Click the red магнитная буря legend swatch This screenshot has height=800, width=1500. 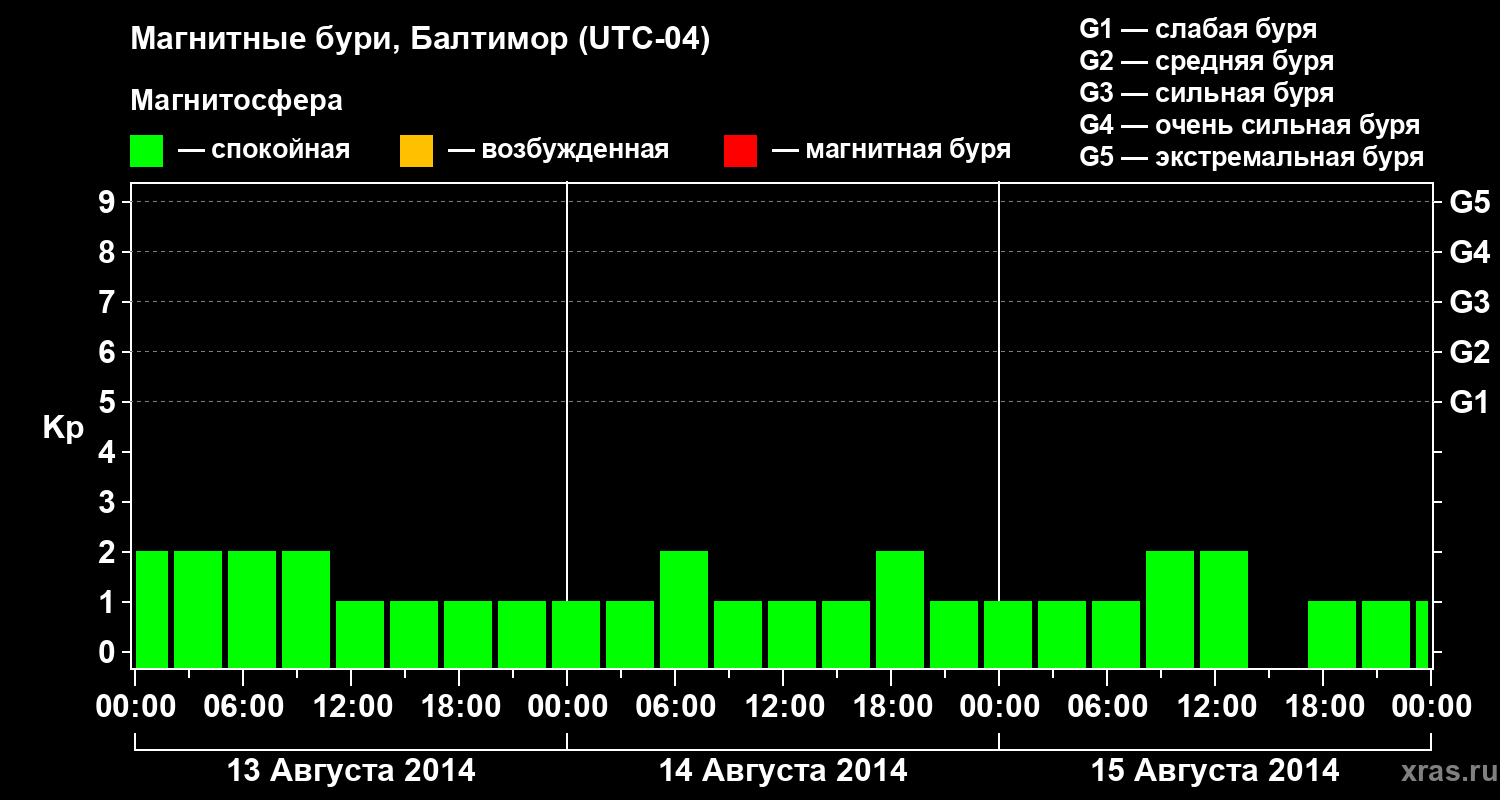point(740,151)
